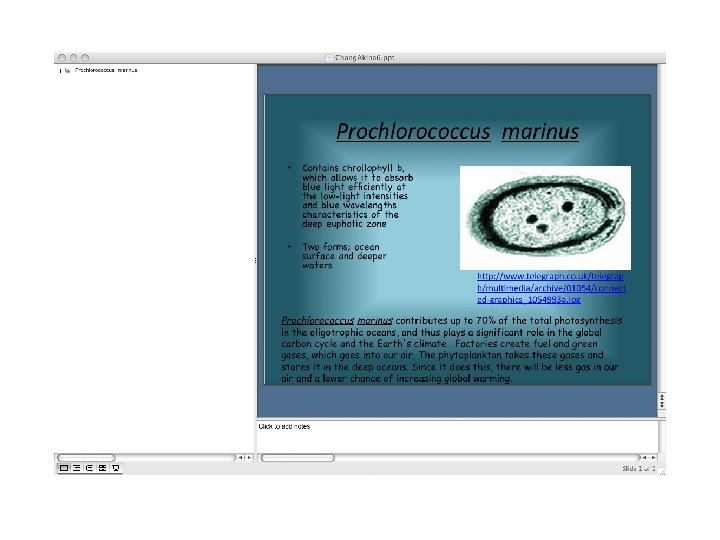The image size is (720, 540).
Task: Click the window resize grip corner
Action: (662, 472)
